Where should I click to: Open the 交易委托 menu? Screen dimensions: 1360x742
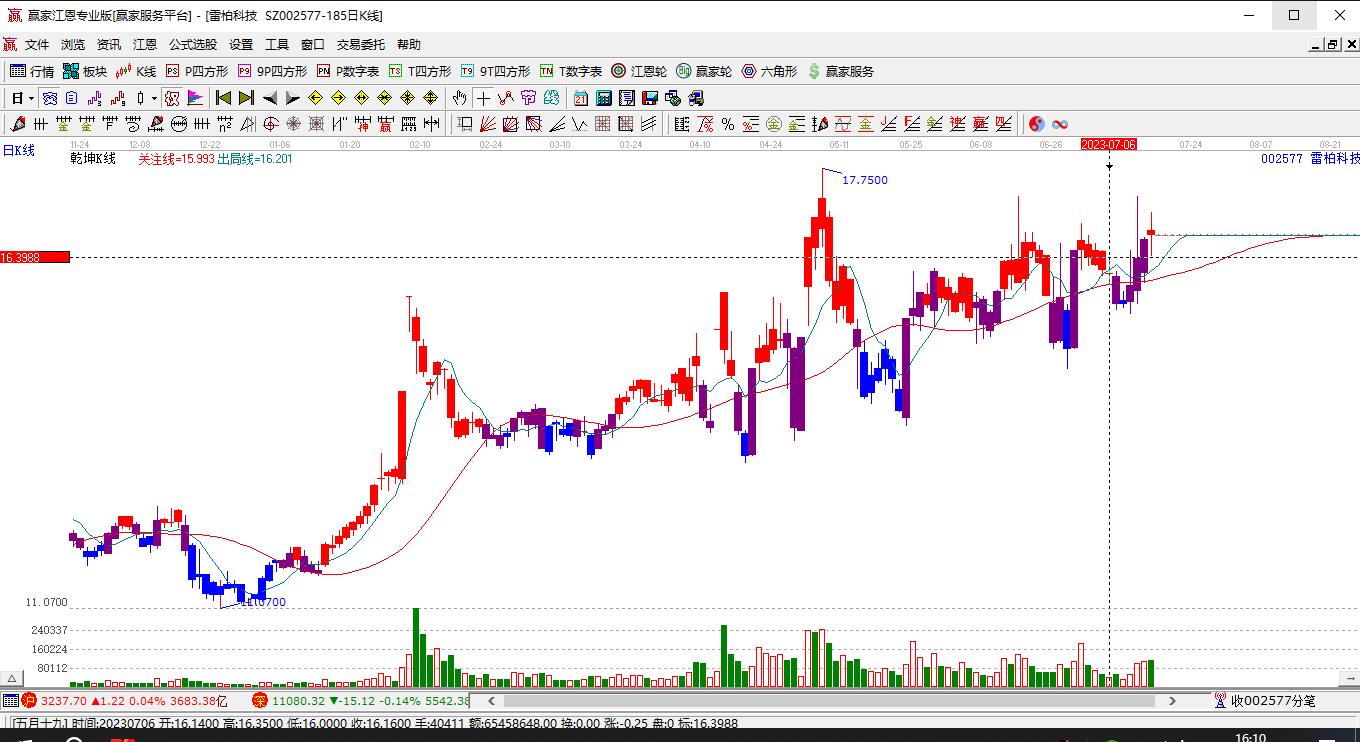(360, 45)
